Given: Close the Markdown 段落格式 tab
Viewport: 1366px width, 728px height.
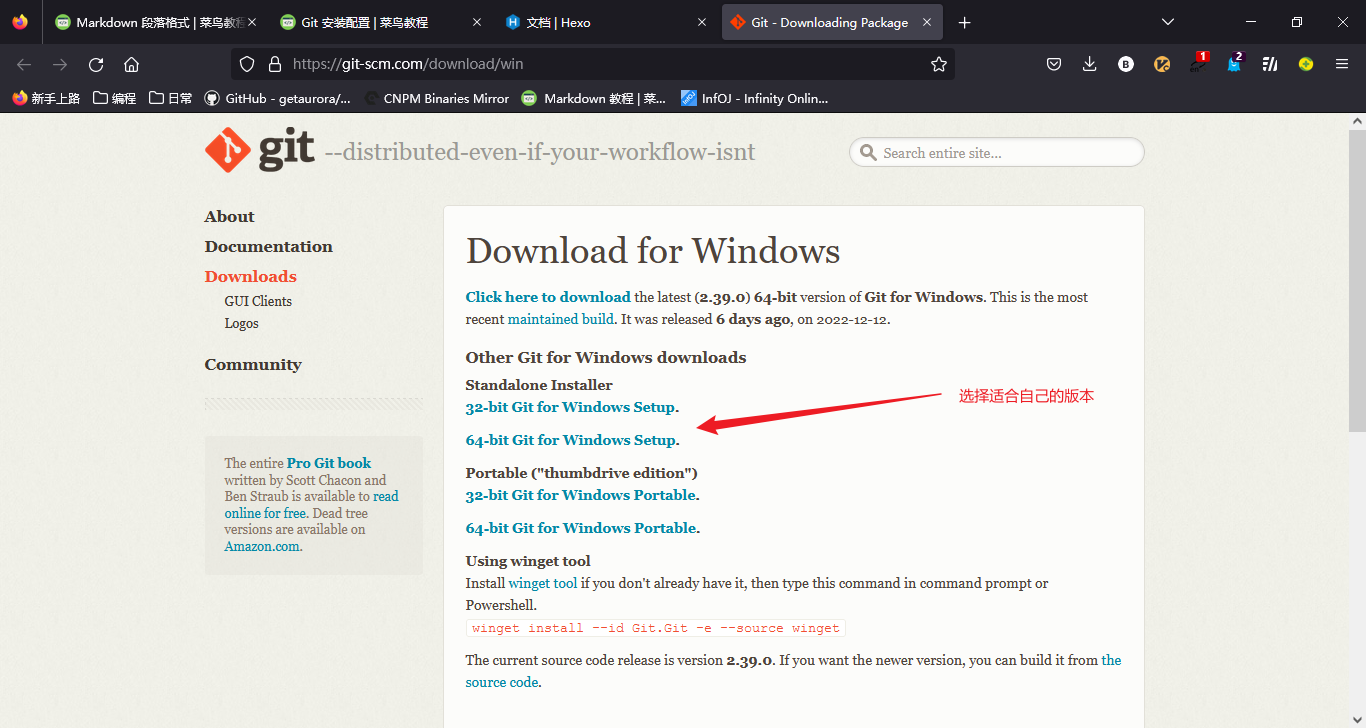Looking at the screenshot, I should pos(250,22).
